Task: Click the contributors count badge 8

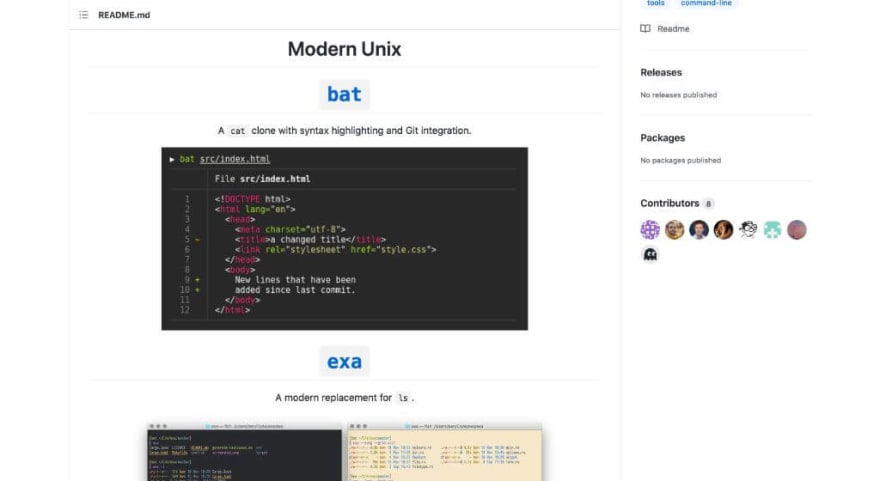Action: coord(708,204)
